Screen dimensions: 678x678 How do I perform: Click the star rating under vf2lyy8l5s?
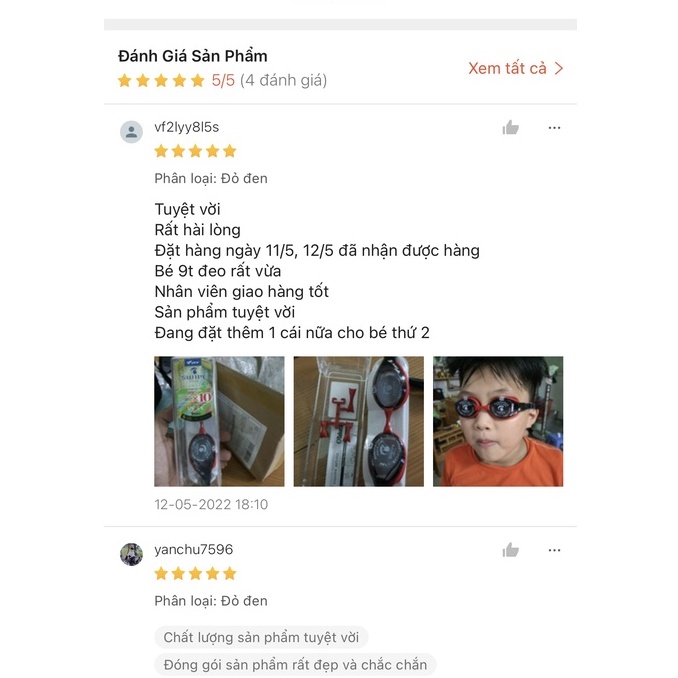tap(195, 151)
